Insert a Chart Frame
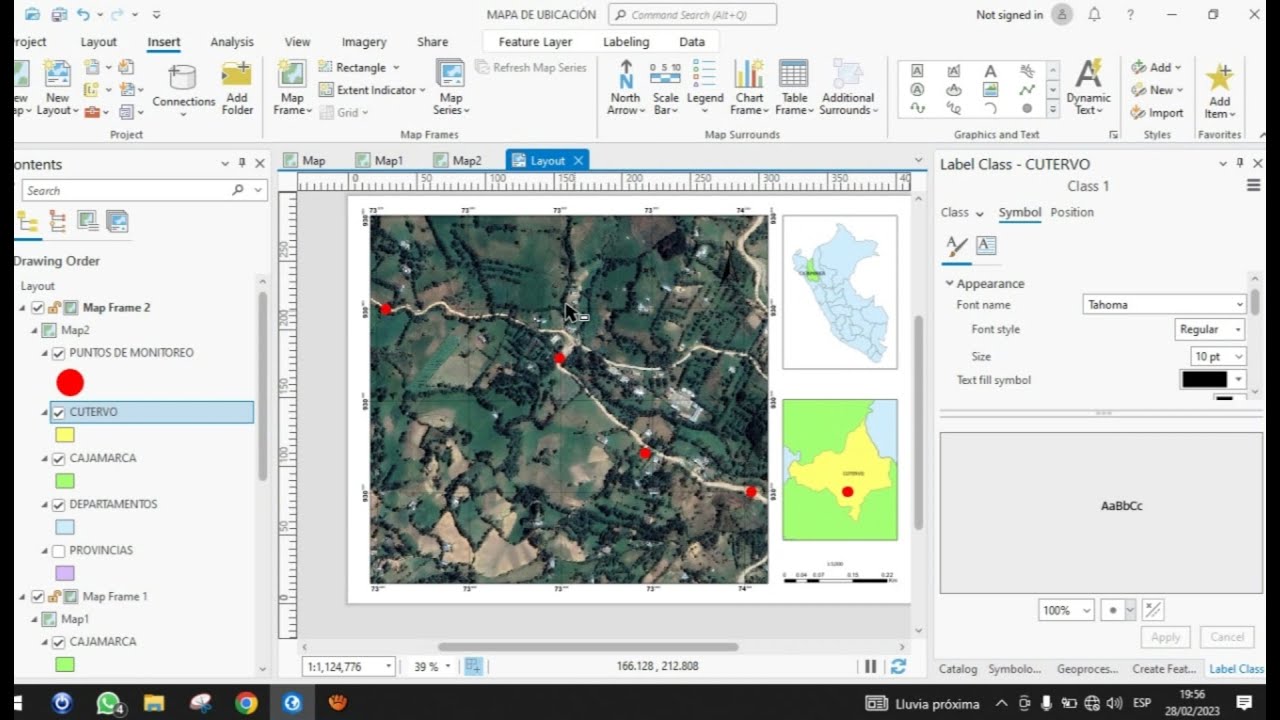 point(749,88)
